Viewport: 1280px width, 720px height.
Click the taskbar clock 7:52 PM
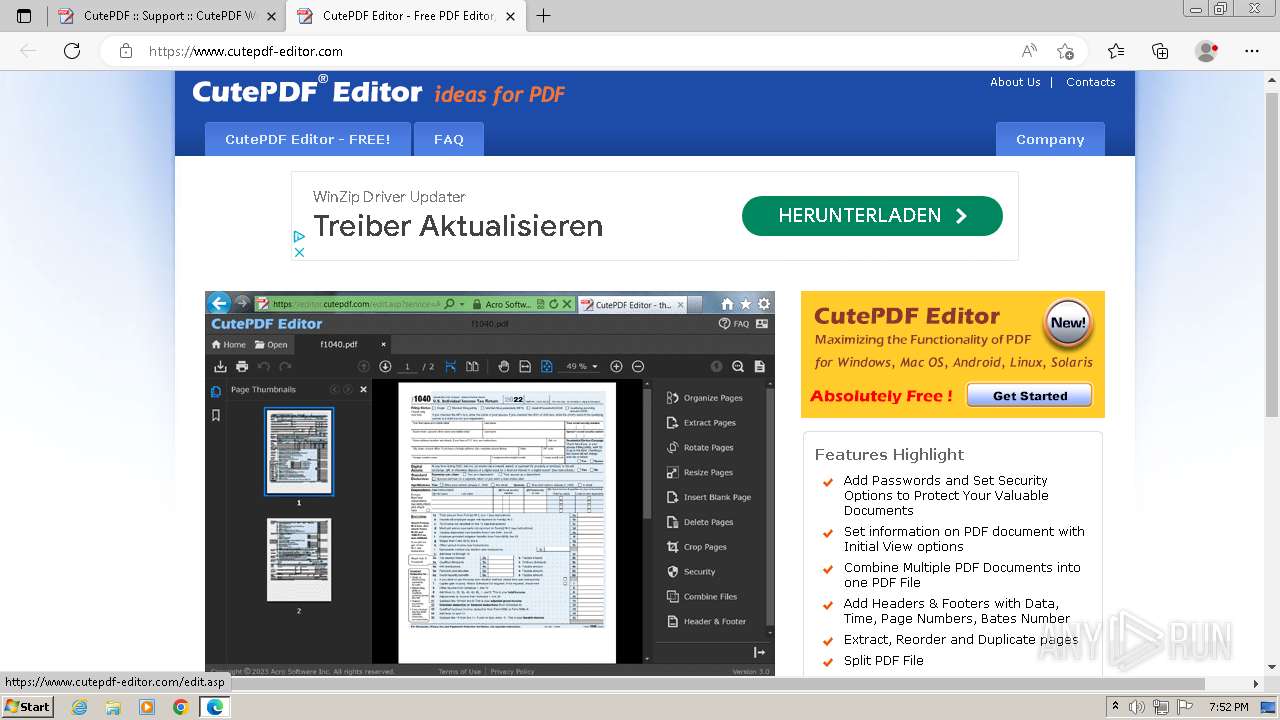pos(1228,707)
